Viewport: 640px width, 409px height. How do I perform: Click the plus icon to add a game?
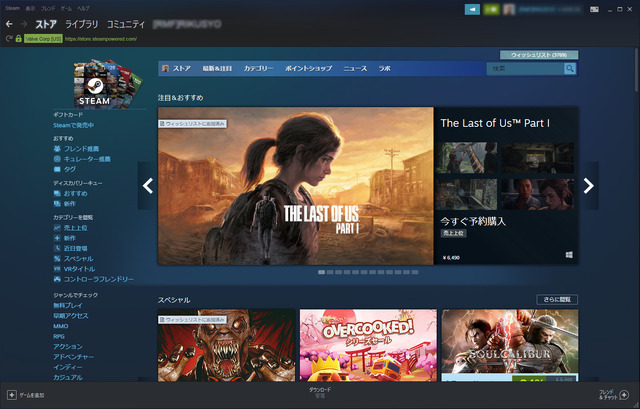pos(12,395)
